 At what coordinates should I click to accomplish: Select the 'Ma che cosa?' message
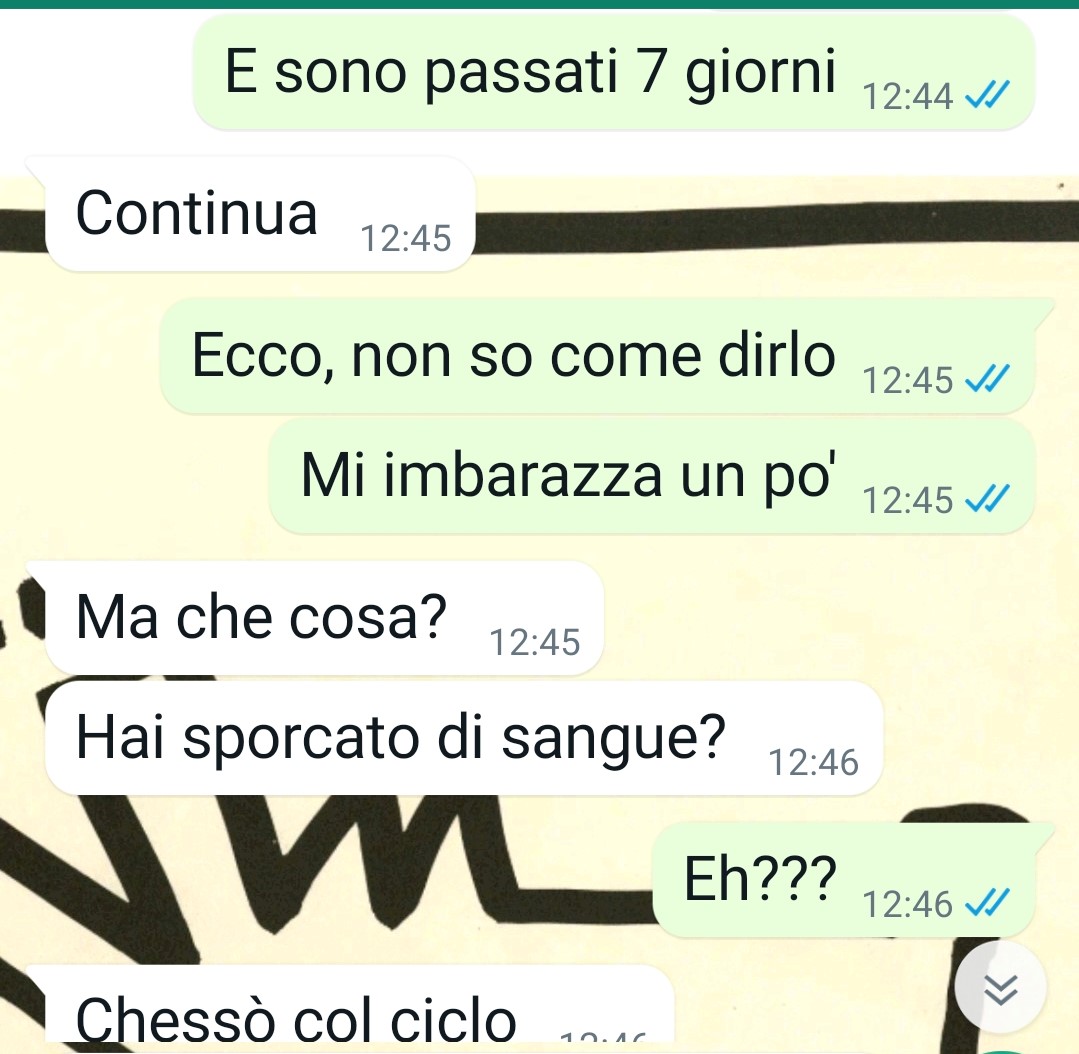(324, 618)
